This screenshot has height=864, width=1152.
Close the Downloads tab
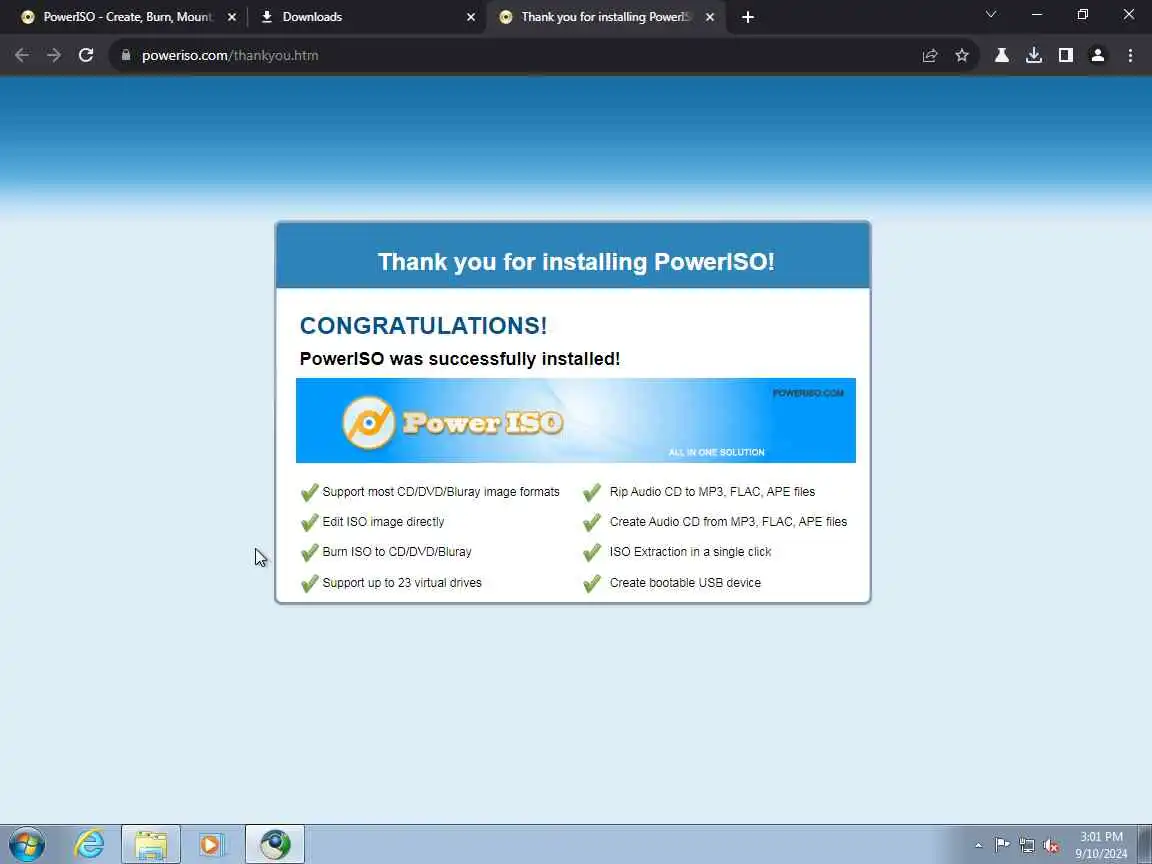point(471,17)
